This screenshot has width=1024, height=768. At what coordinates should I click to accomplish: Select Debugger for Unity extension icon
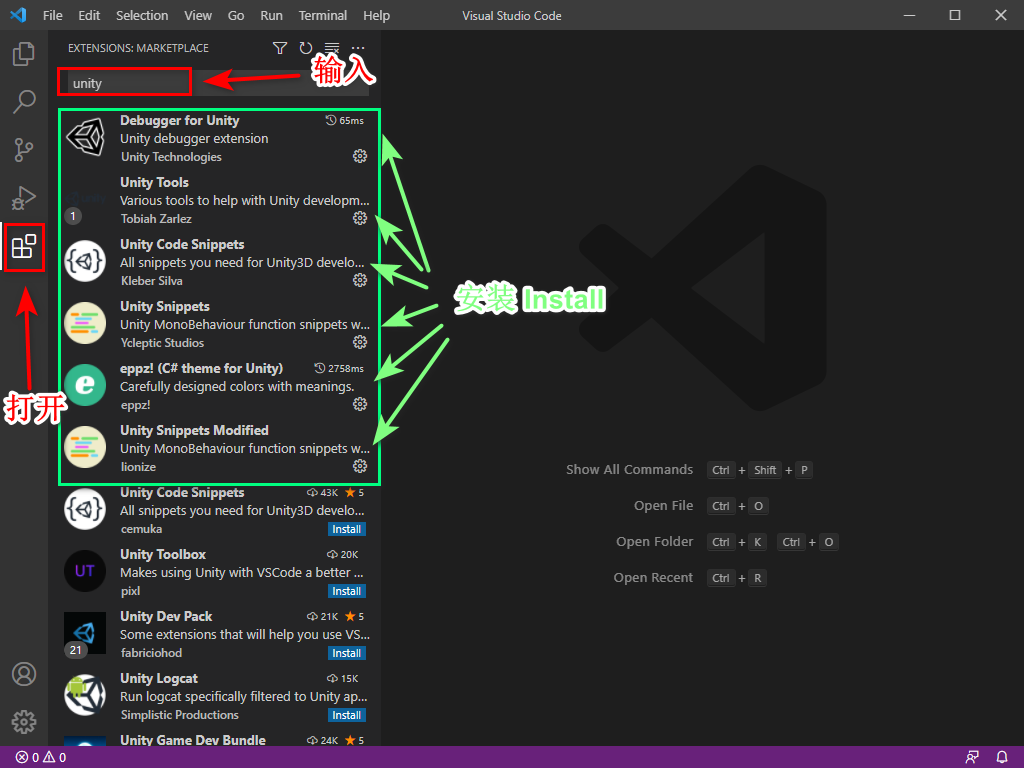85,137
